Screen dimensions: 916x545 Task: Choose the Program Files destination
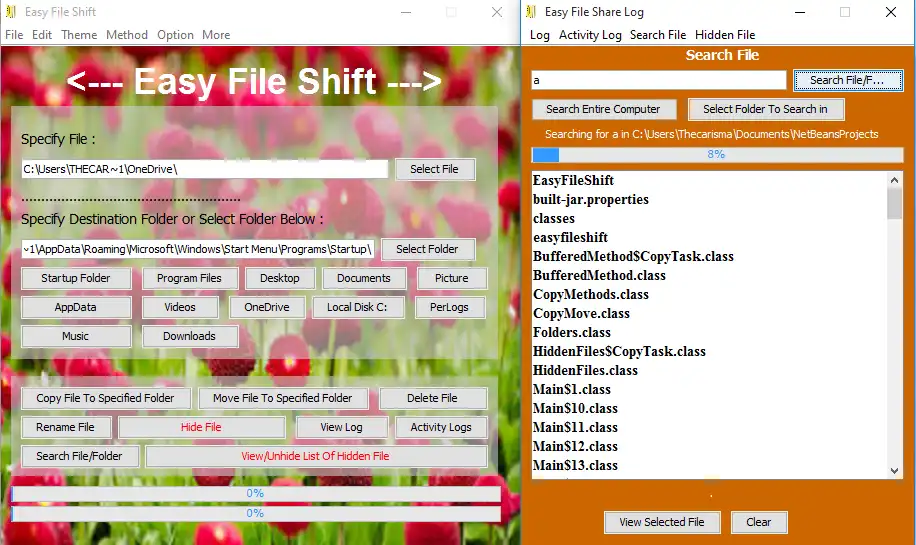point(189,278)
